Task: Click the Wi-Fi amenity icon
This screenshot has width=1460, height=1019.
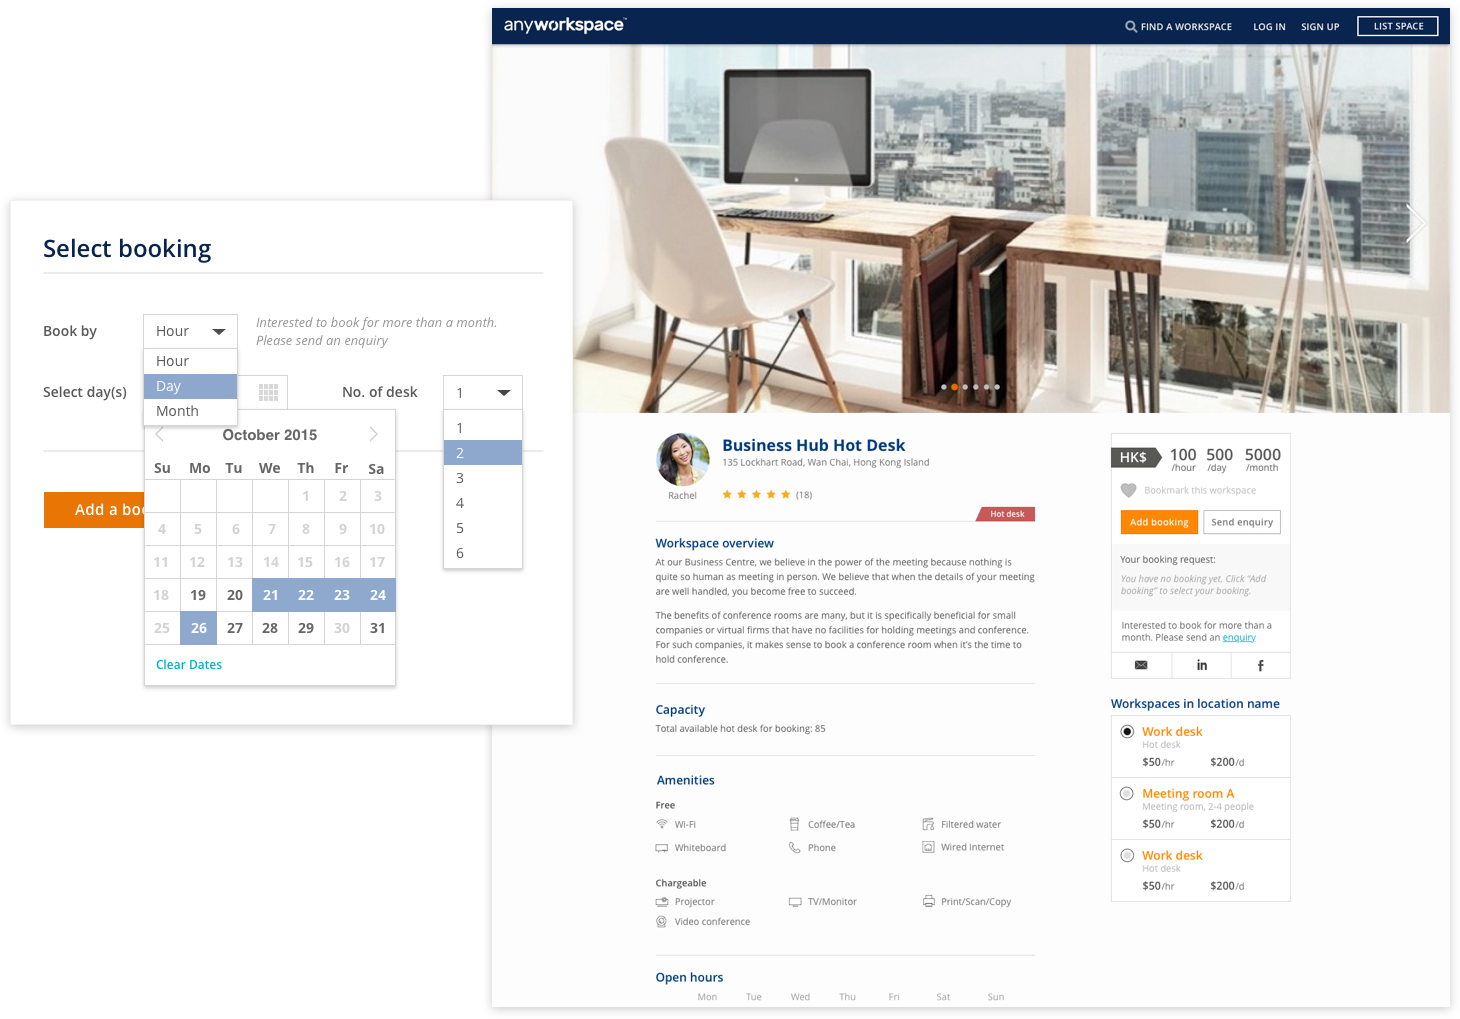Action: 661,824
